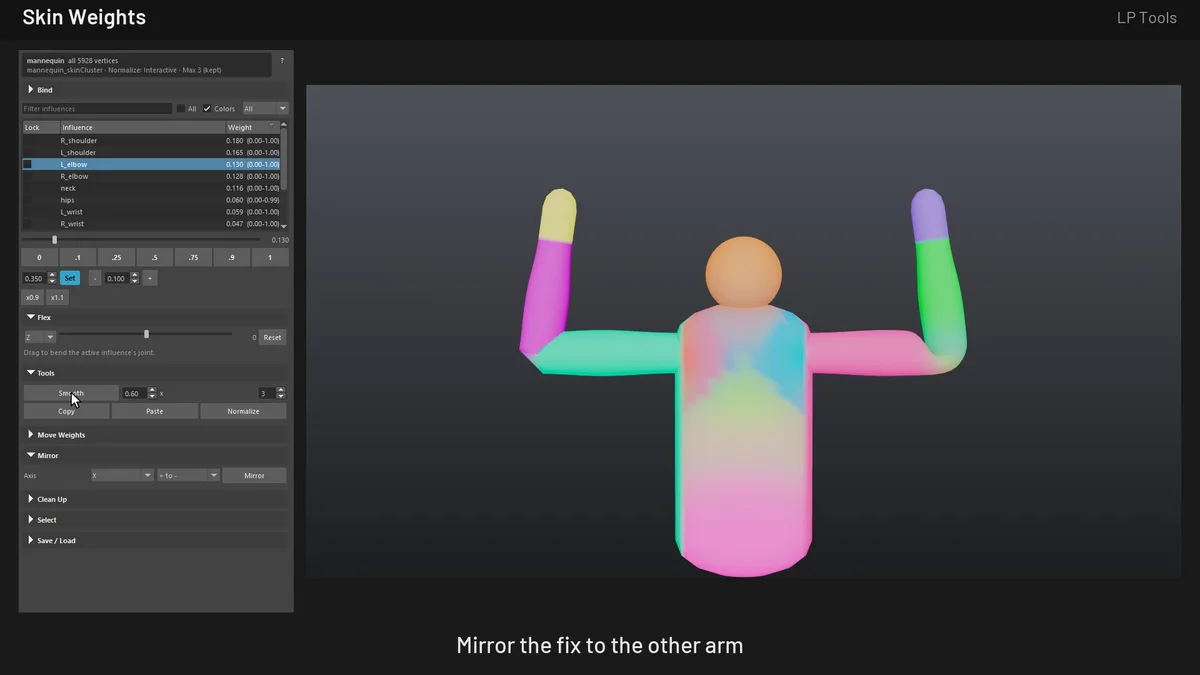Normalize the weights
Image resolution: width=1200 pixels, height=675 pixels.
pos(243,411)
